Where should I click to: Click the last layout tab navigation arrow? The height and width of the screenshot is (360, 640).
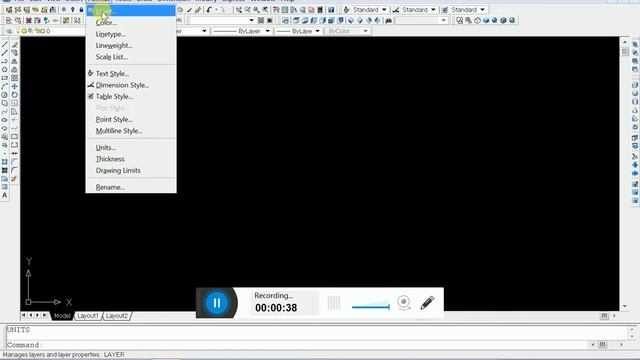[x=44, y=316]
